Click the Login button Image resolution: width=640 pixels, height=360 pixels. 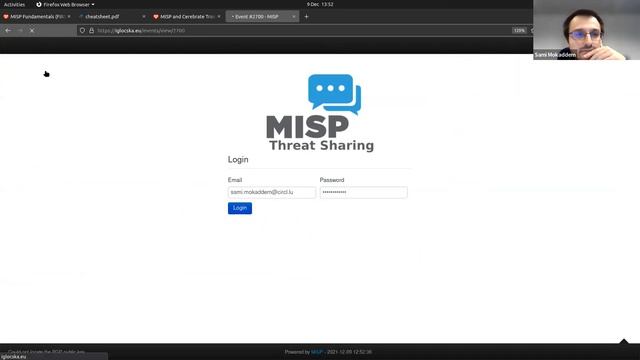[240, 208]
